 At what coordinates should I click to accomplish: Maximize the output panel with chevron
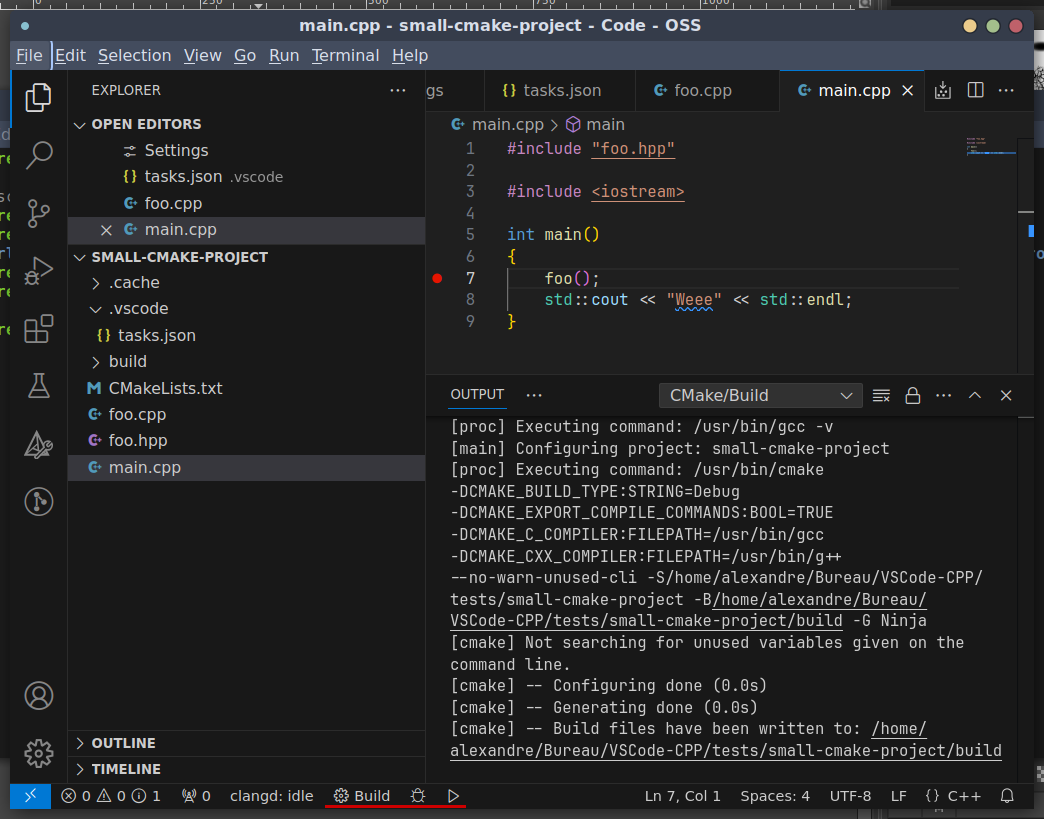[x=975, y=395]
